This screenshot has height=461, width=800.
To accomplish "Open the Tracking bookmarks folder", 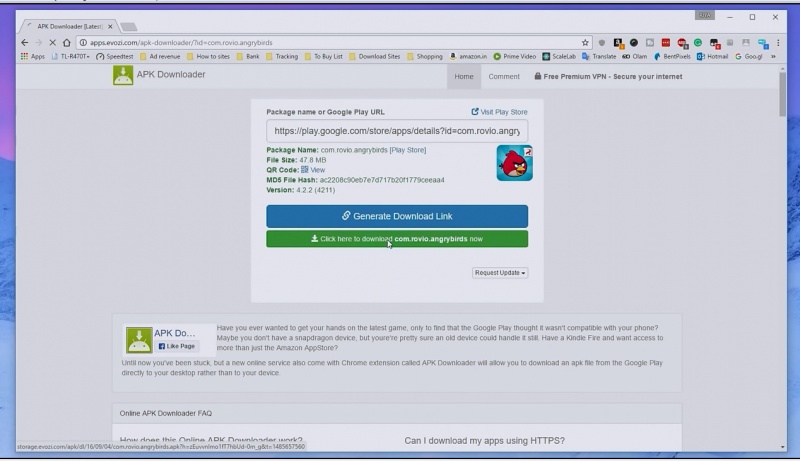I will (282, 57).
